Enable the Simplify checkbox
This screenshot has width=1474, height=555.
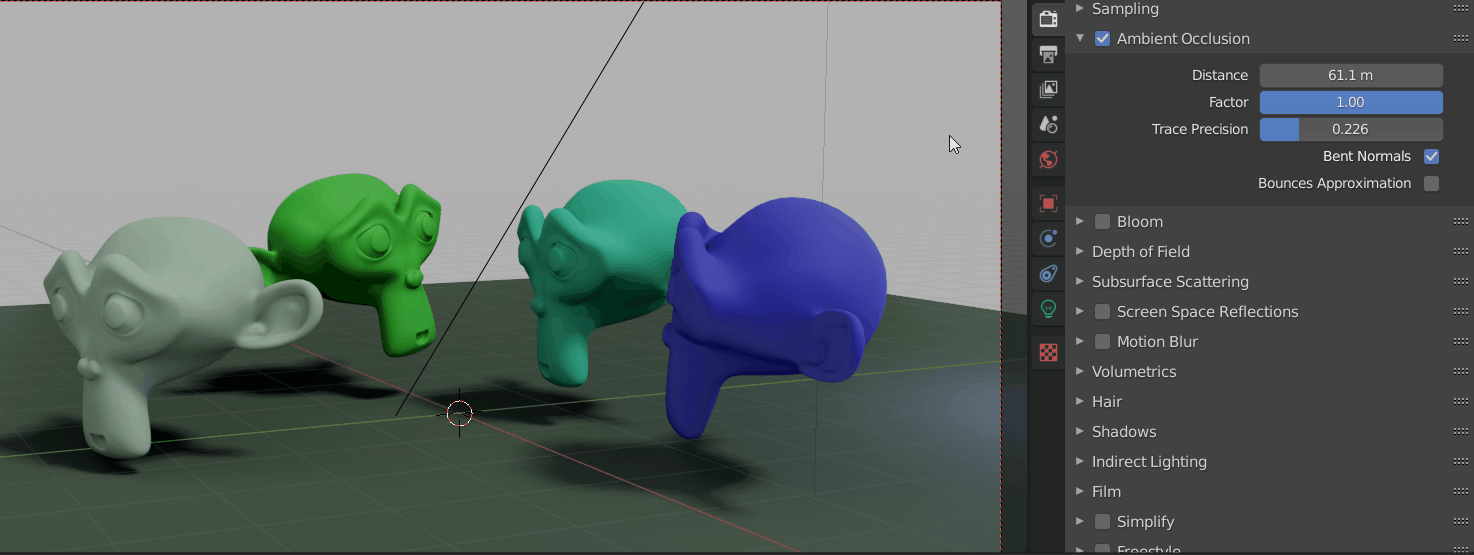pyautogui.click(x=1102, y=522)
